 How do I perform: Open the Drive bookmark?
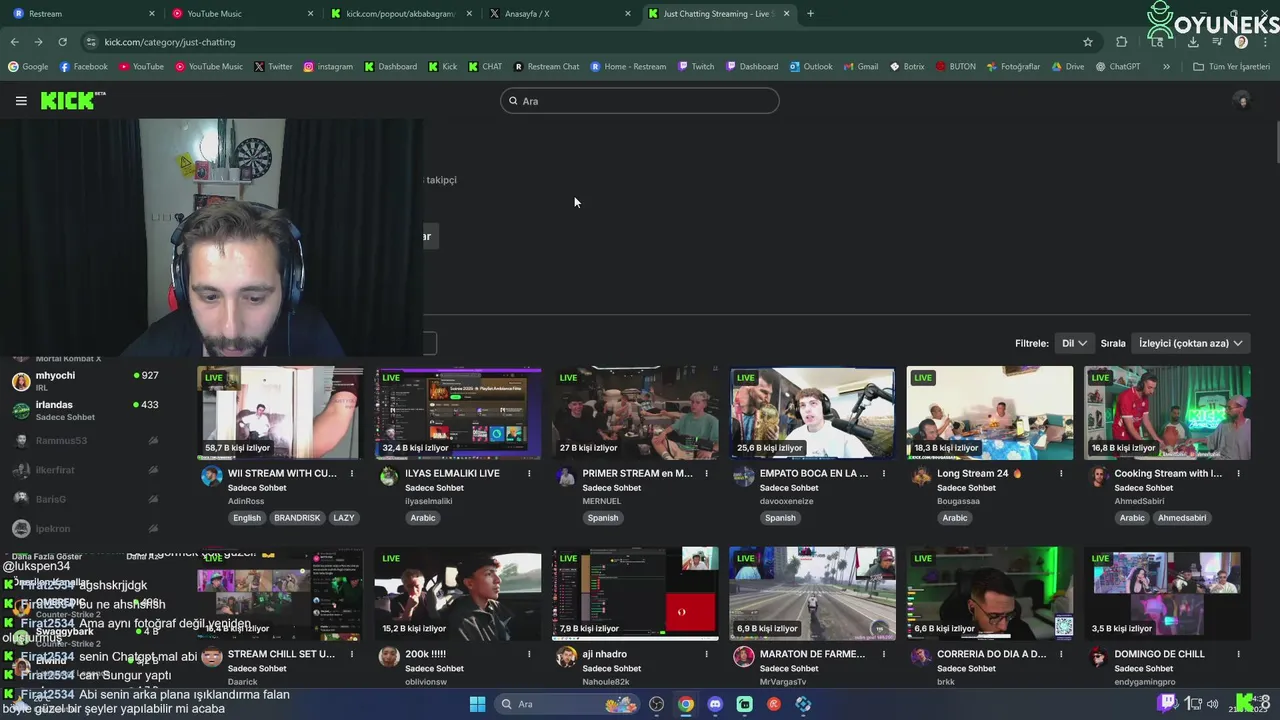tap(1068, 66)
